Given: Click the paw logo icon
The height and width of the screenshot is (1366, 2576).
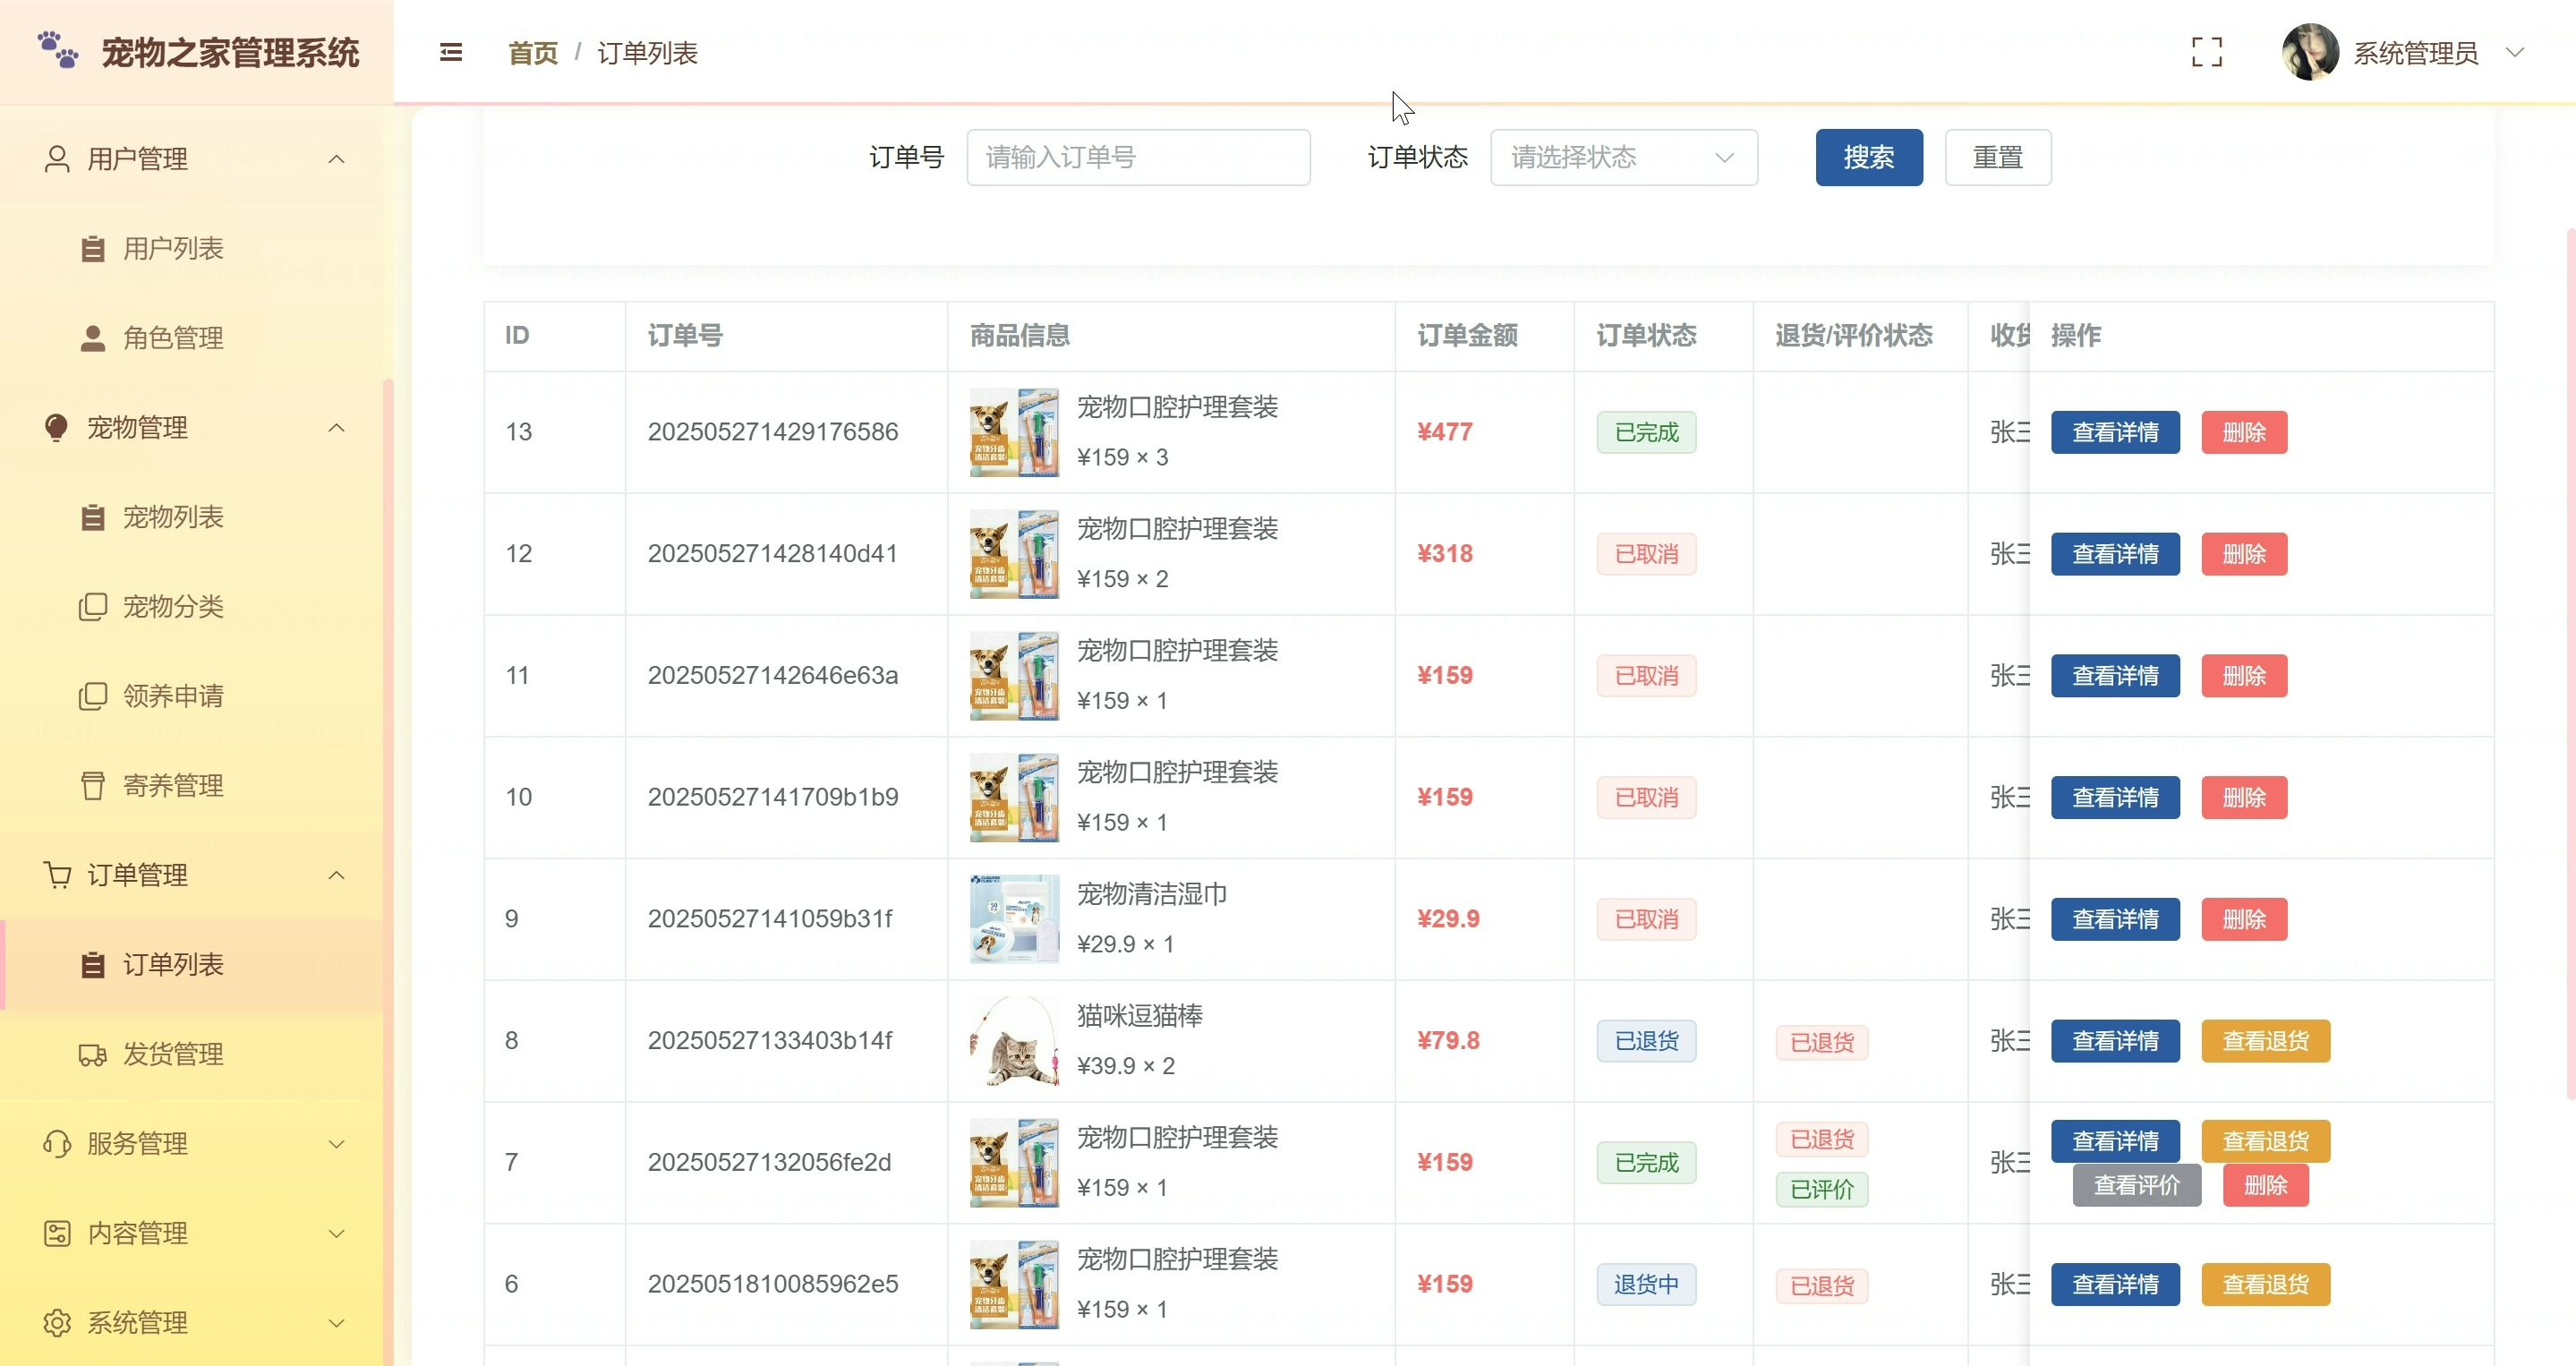Looking at the screenshot, I should tap(58, 50).
